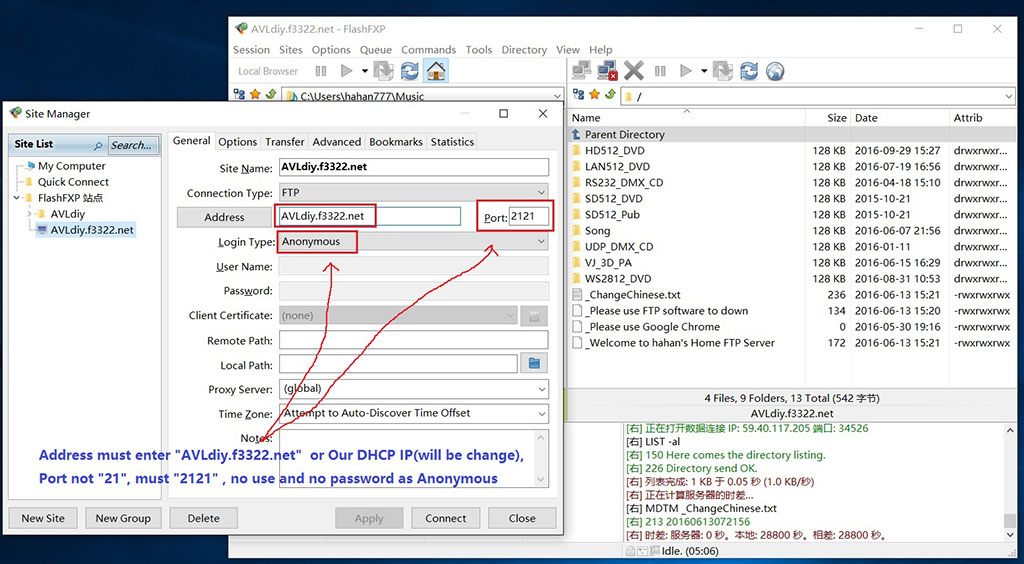Click the scroll-down arrow of the log pane scrollbar
1024x564 pixels.
(x=1010, y=537)
